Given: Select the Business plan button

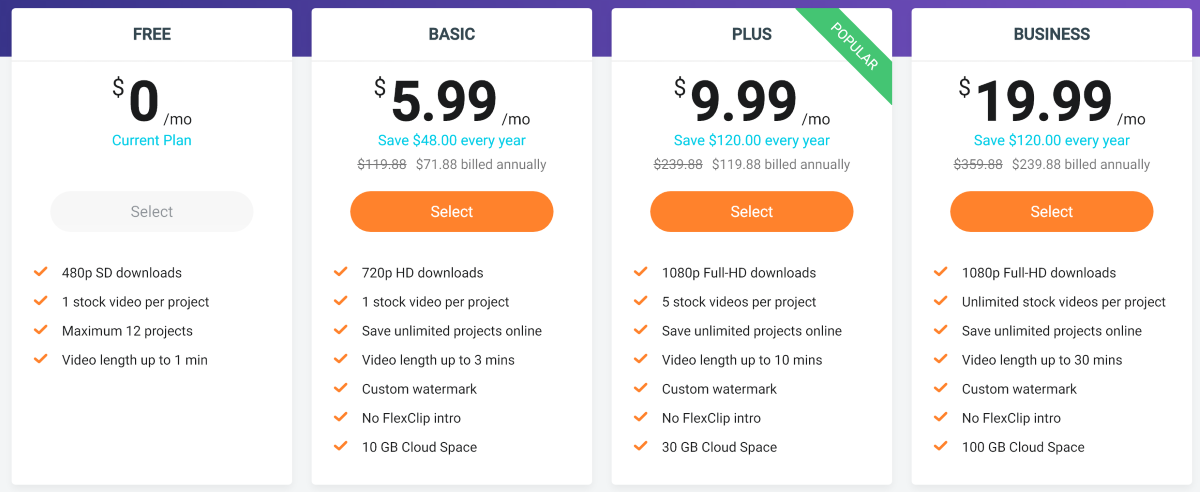Looking at the screenshot, I should [1052, 211].
